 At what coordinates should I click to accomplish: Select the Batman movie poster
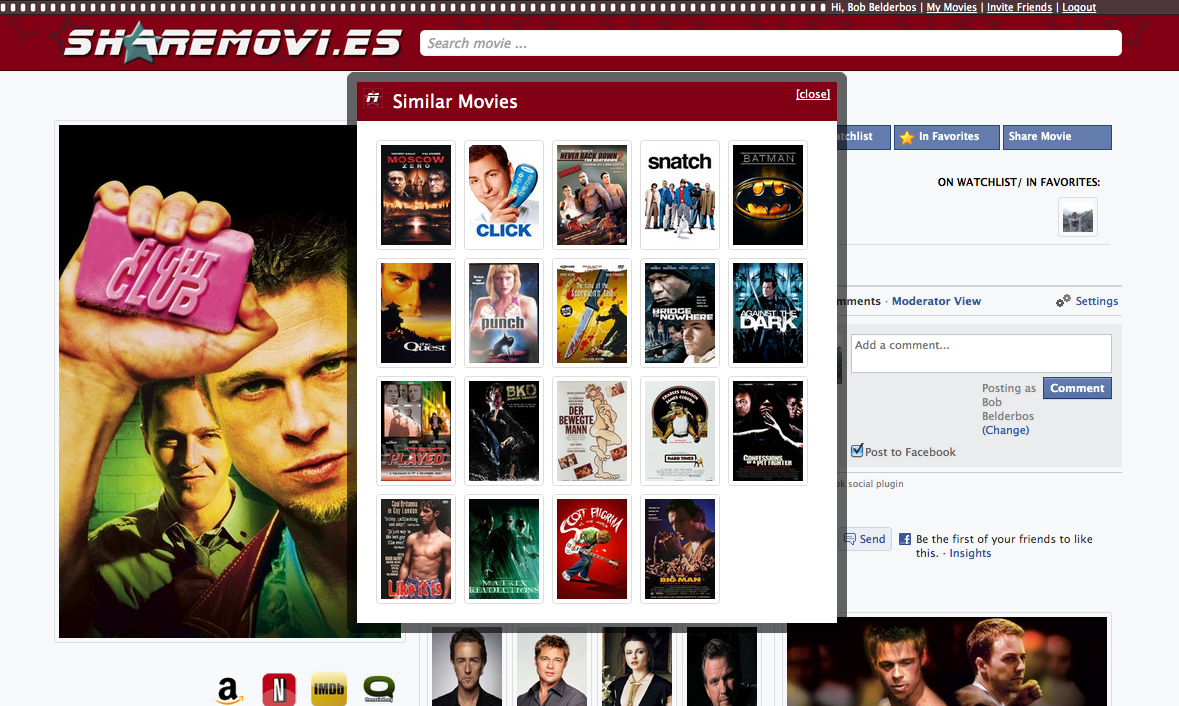768,195
